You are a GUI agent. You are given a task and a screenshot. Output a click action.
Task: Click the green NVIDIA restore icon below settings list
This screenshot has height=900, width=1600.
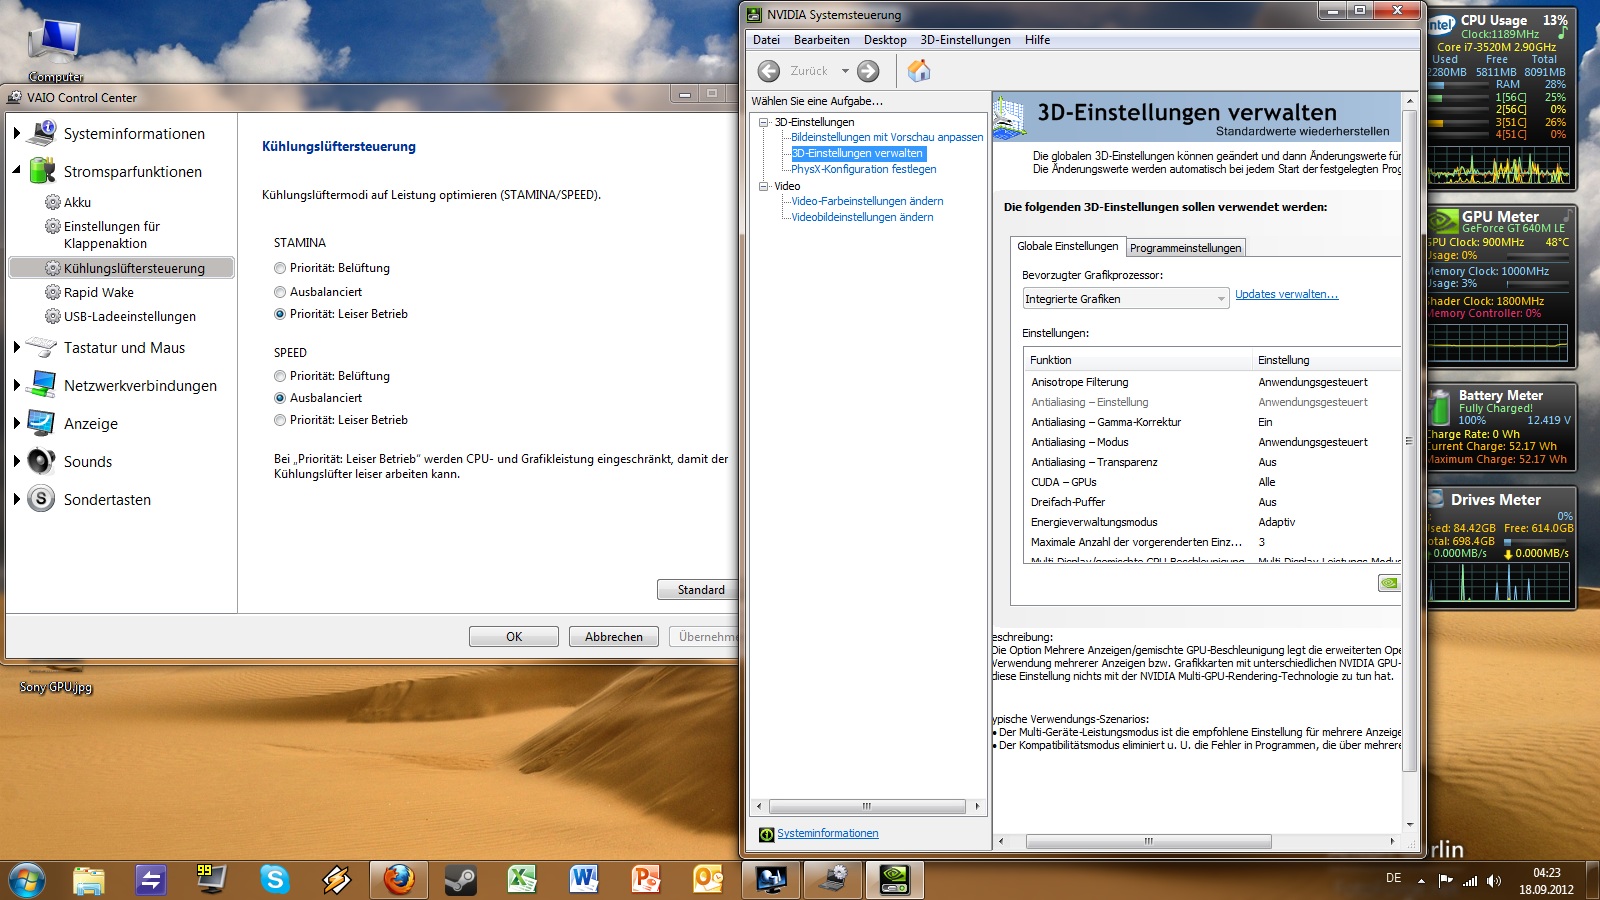tap(1389, 583)
